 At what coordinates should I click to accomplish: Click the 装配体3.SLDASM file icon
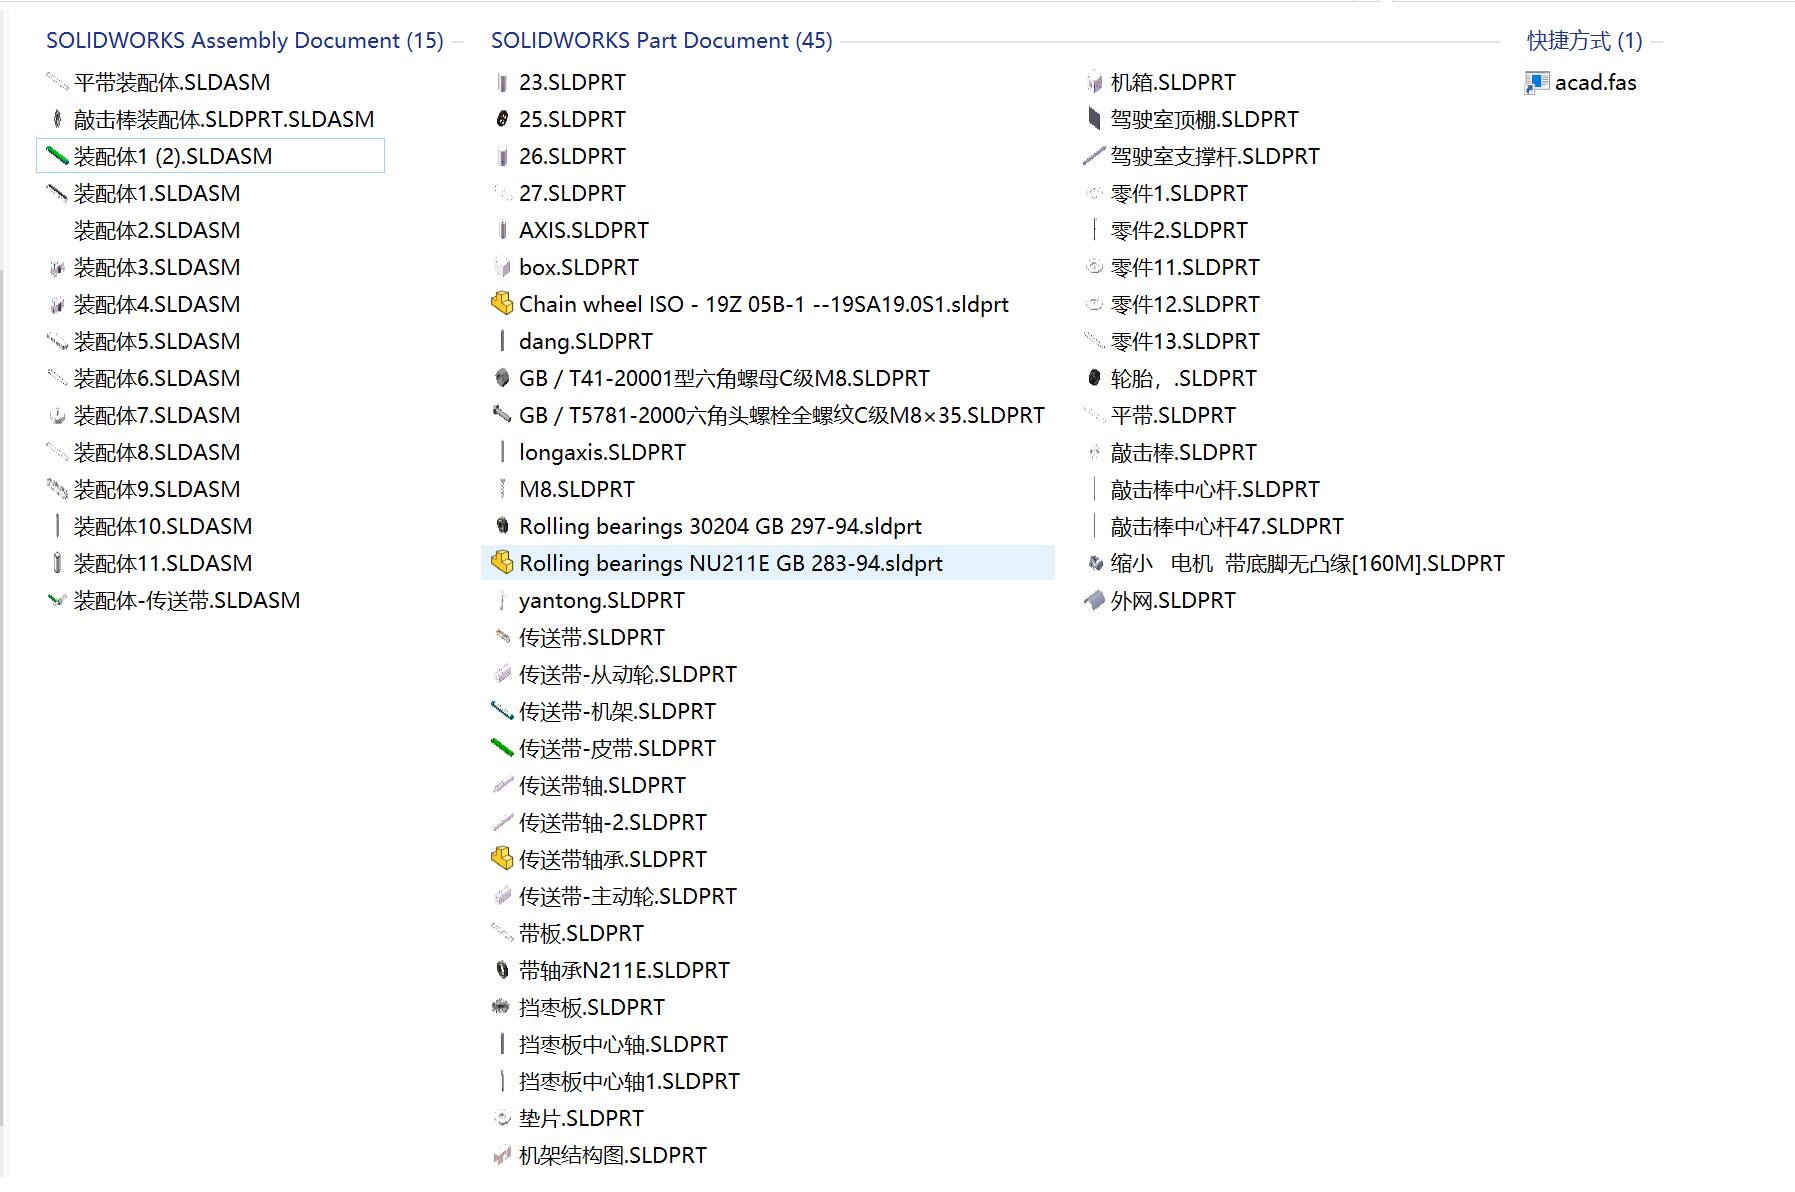point(57,267)
